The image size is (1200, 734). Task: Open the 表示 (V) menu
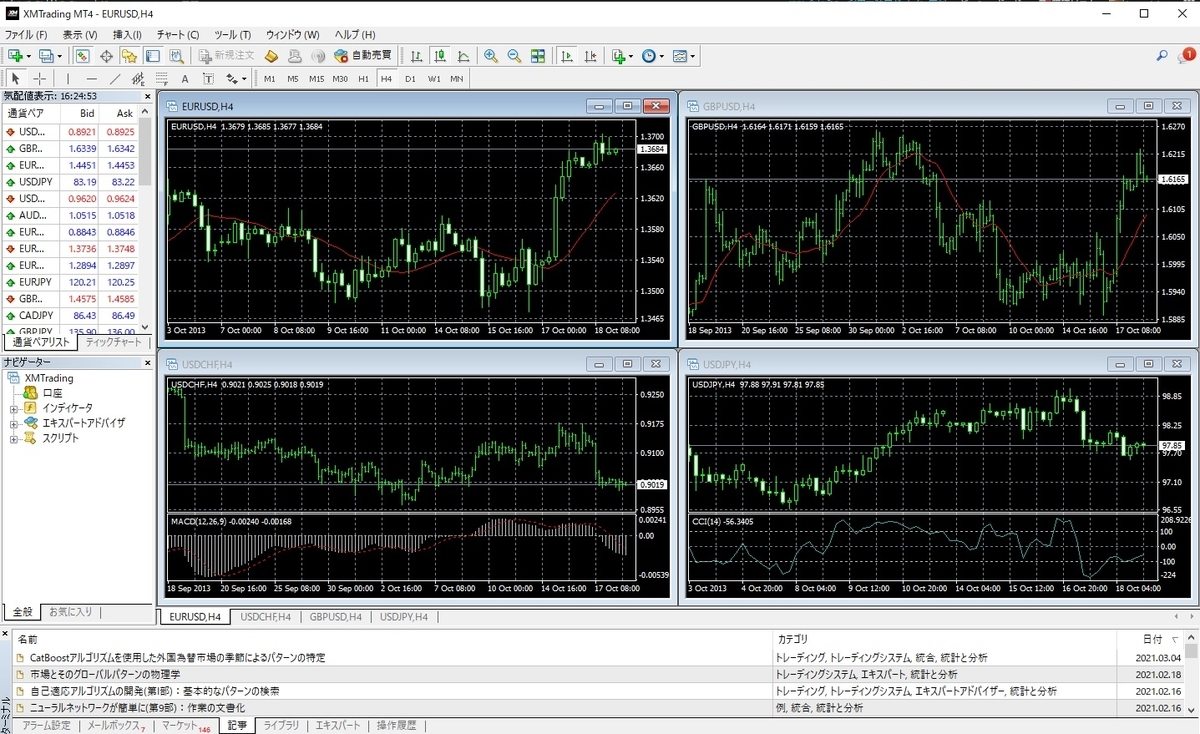(80, 35)
